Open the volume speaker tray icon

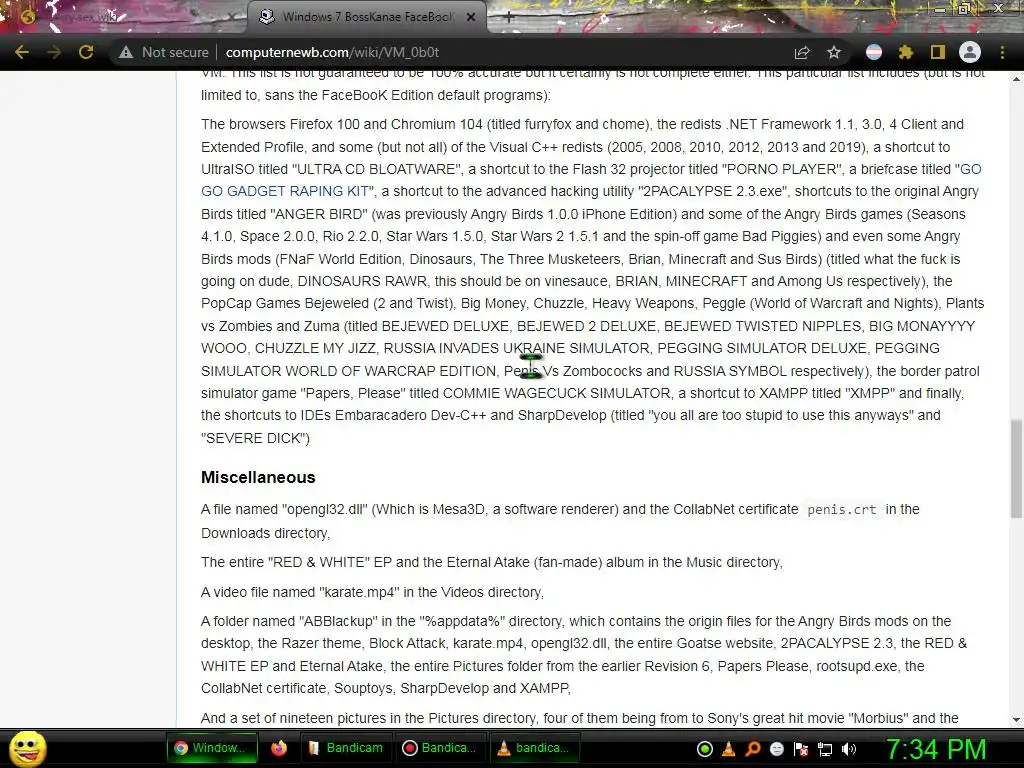pyautogui.click(x=849, y=749)
